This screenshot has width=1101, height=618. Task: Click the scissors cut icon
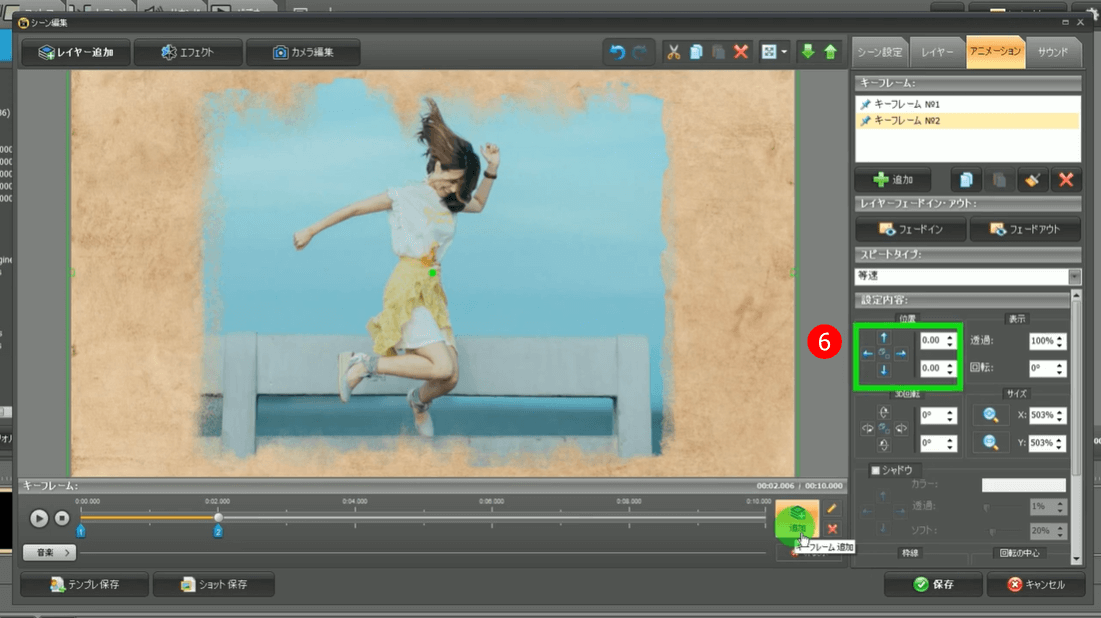tap(674, 52)
